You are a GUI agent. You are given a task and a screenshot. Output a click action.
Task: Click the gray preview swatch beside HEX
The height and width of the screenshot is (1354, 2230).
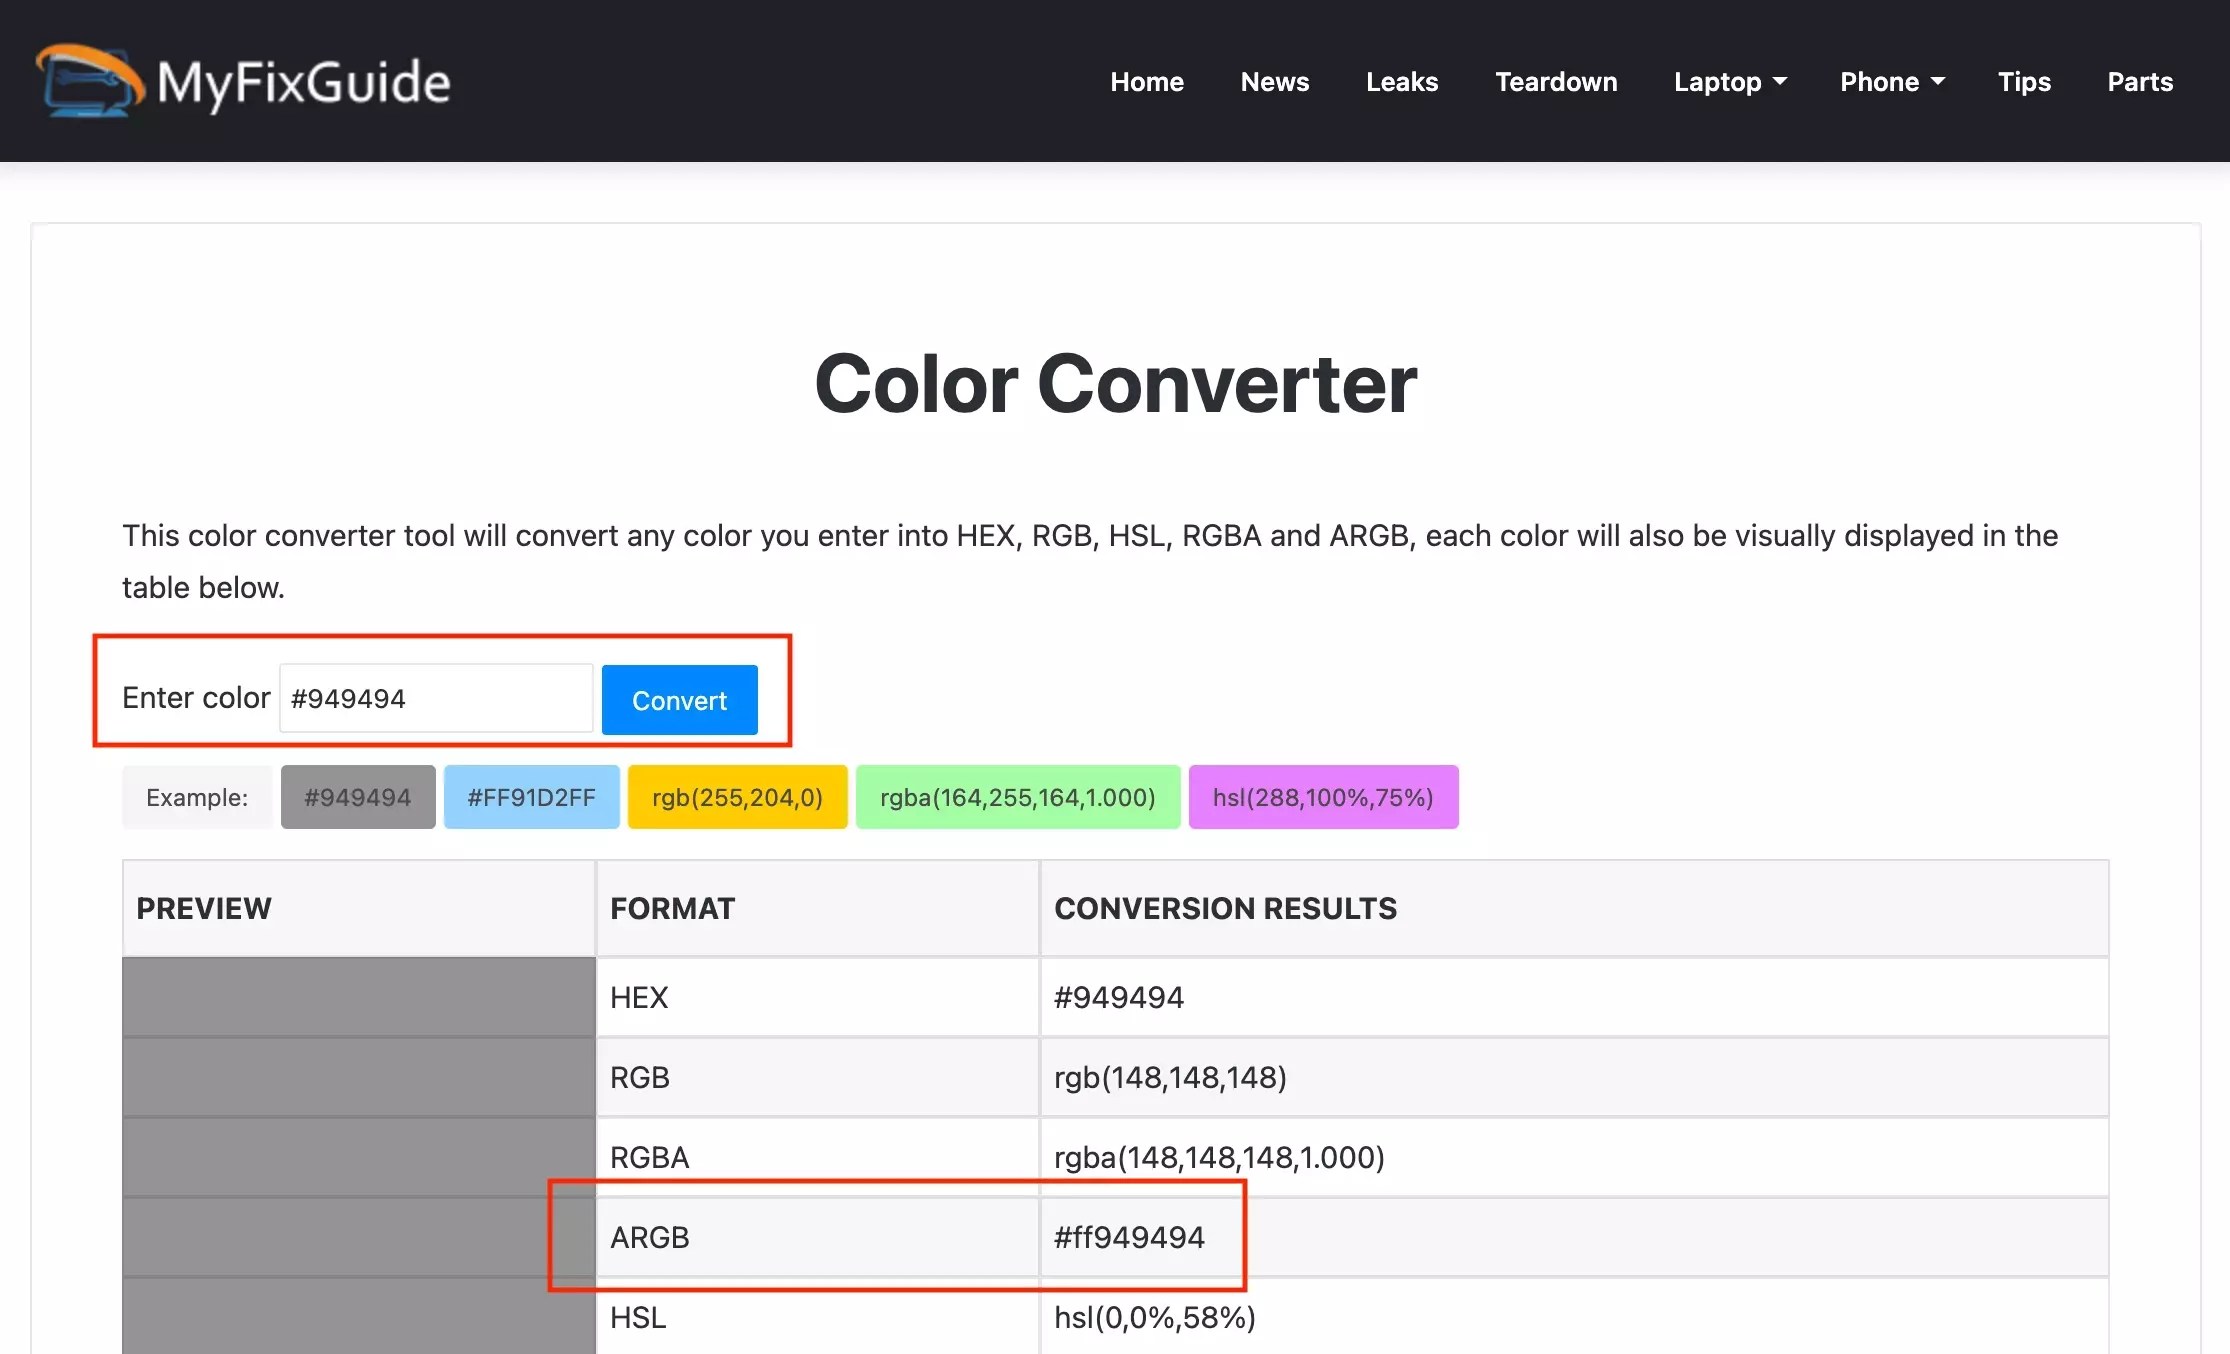(358, 997)
